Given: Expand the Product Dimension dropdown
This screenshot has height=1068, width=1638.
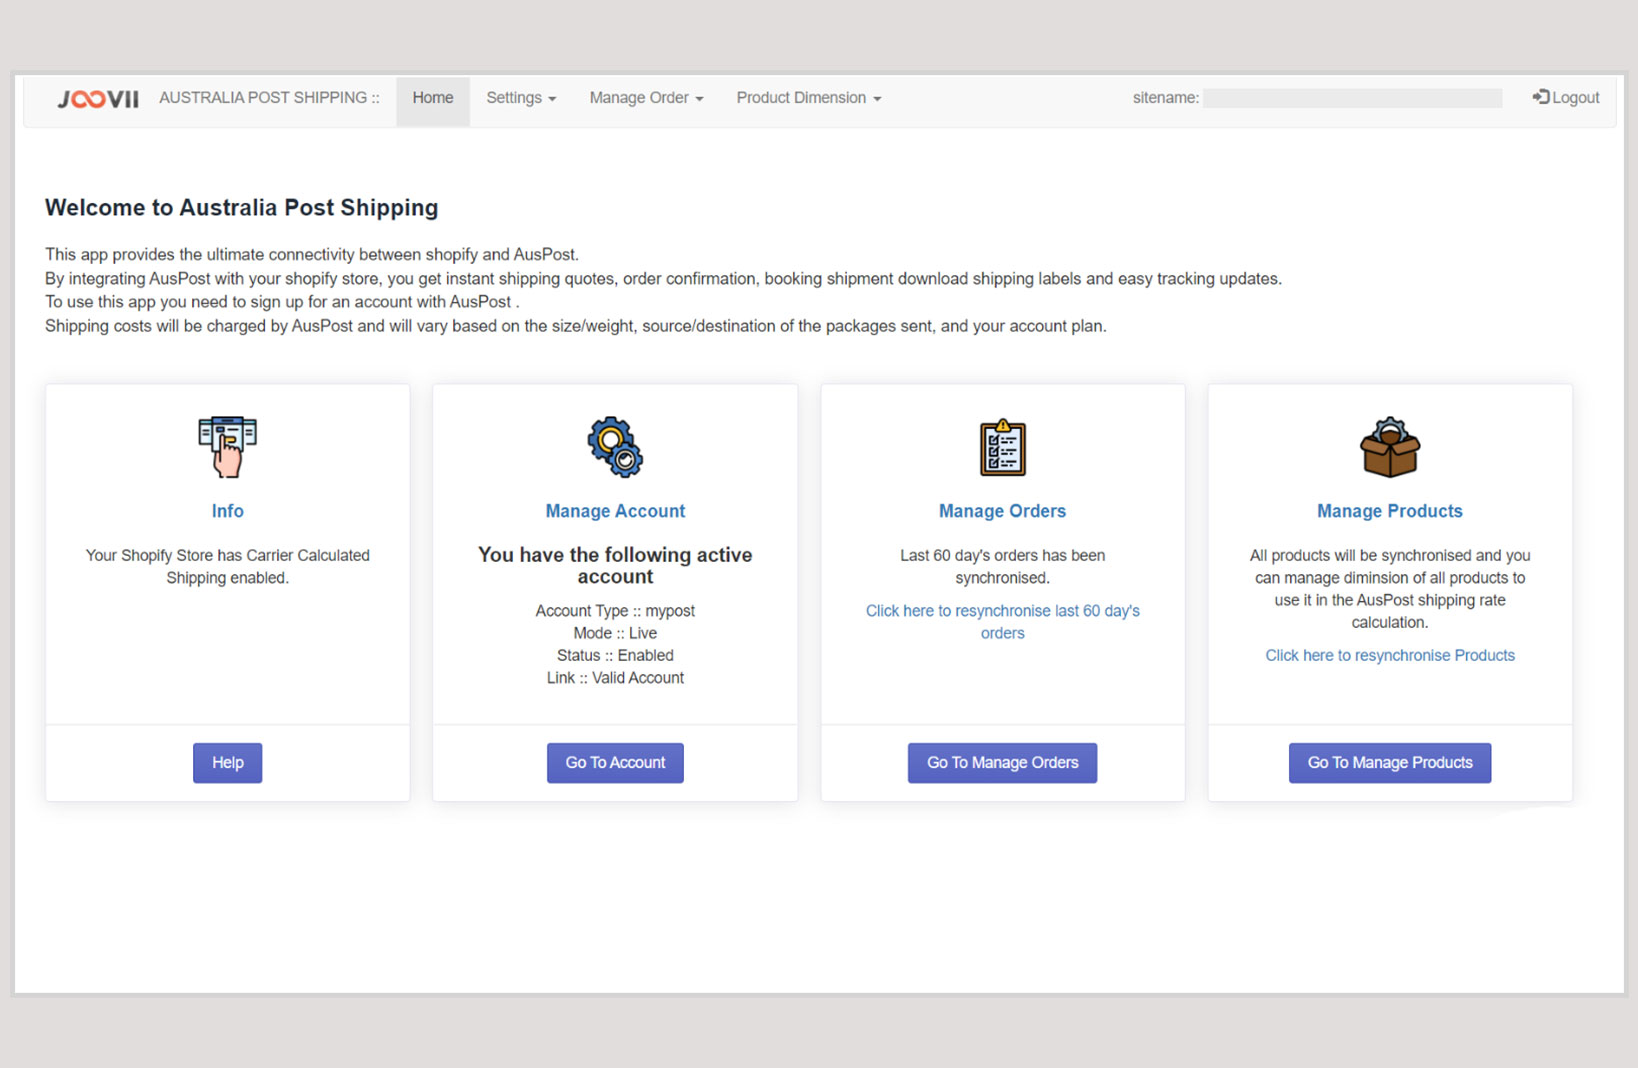Looking at the screenshot, I should pyautogui.click(x=808, y=98).
